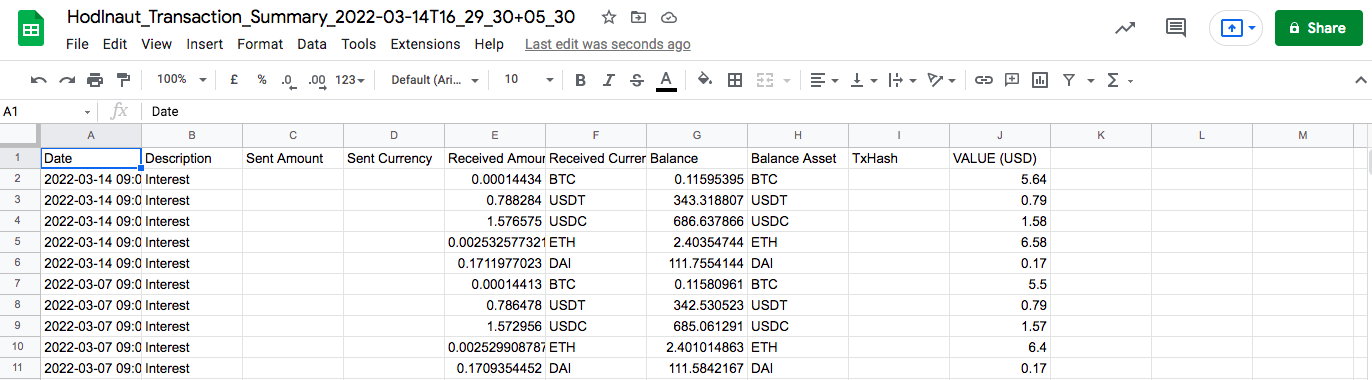
Task: Open vertical align dropdown
Action: (863, 80)
